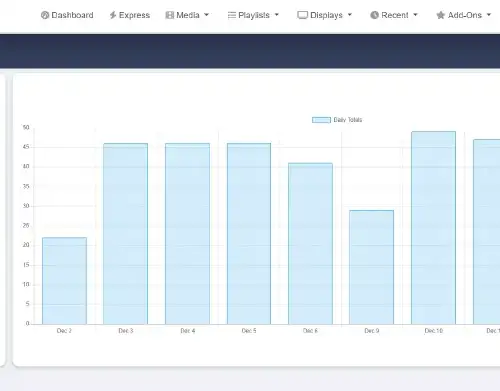
Task: Click the Dec 4 axis label
Action: pyautogui.click(x=188, y=331)
